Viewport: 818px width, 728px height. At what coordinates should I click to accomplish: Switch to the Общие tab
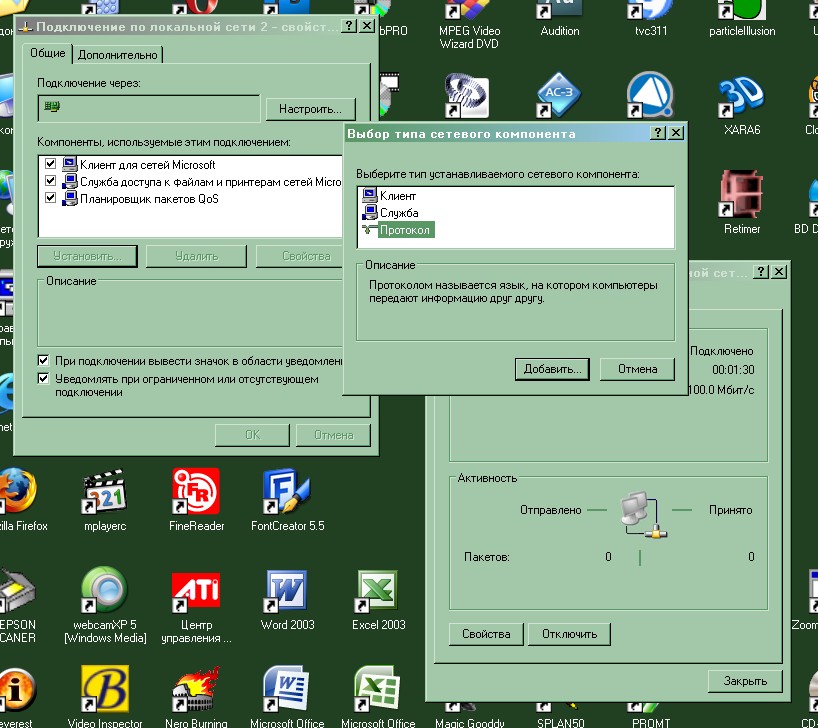tap(47, 53)
